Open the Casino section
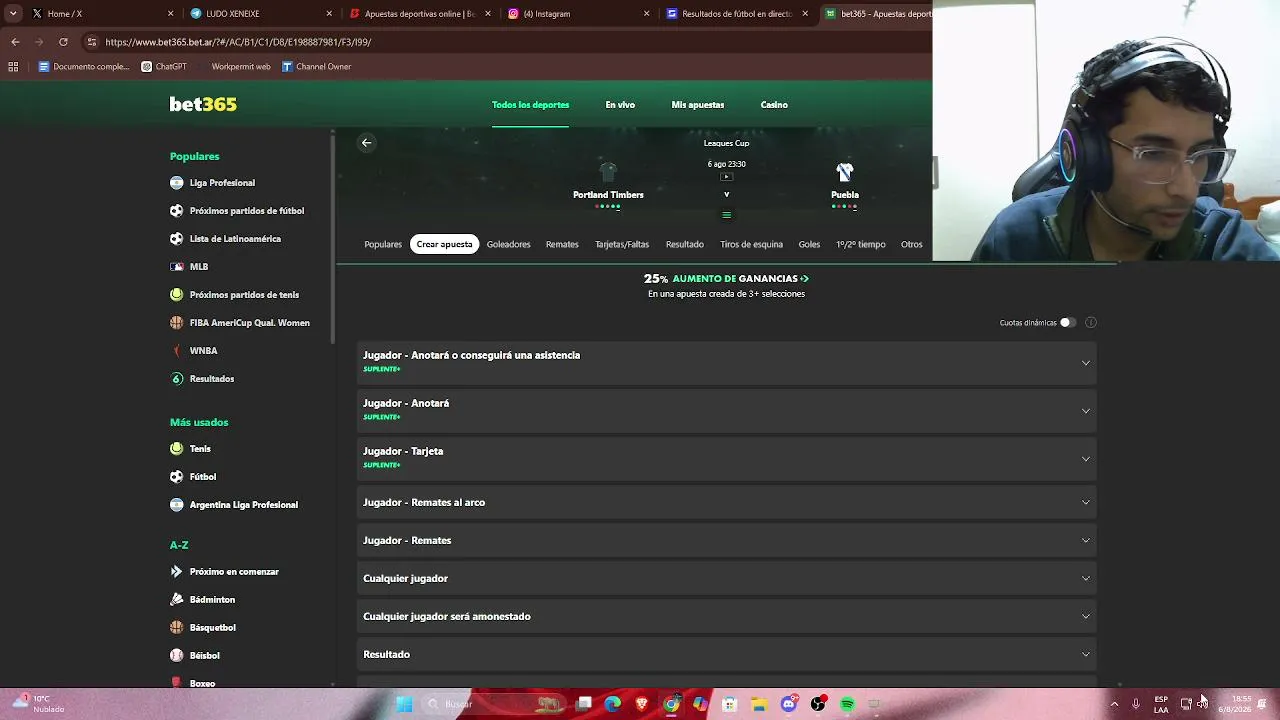The height and width of the screenshot is (720, 1280). click(x=774, y=105)
